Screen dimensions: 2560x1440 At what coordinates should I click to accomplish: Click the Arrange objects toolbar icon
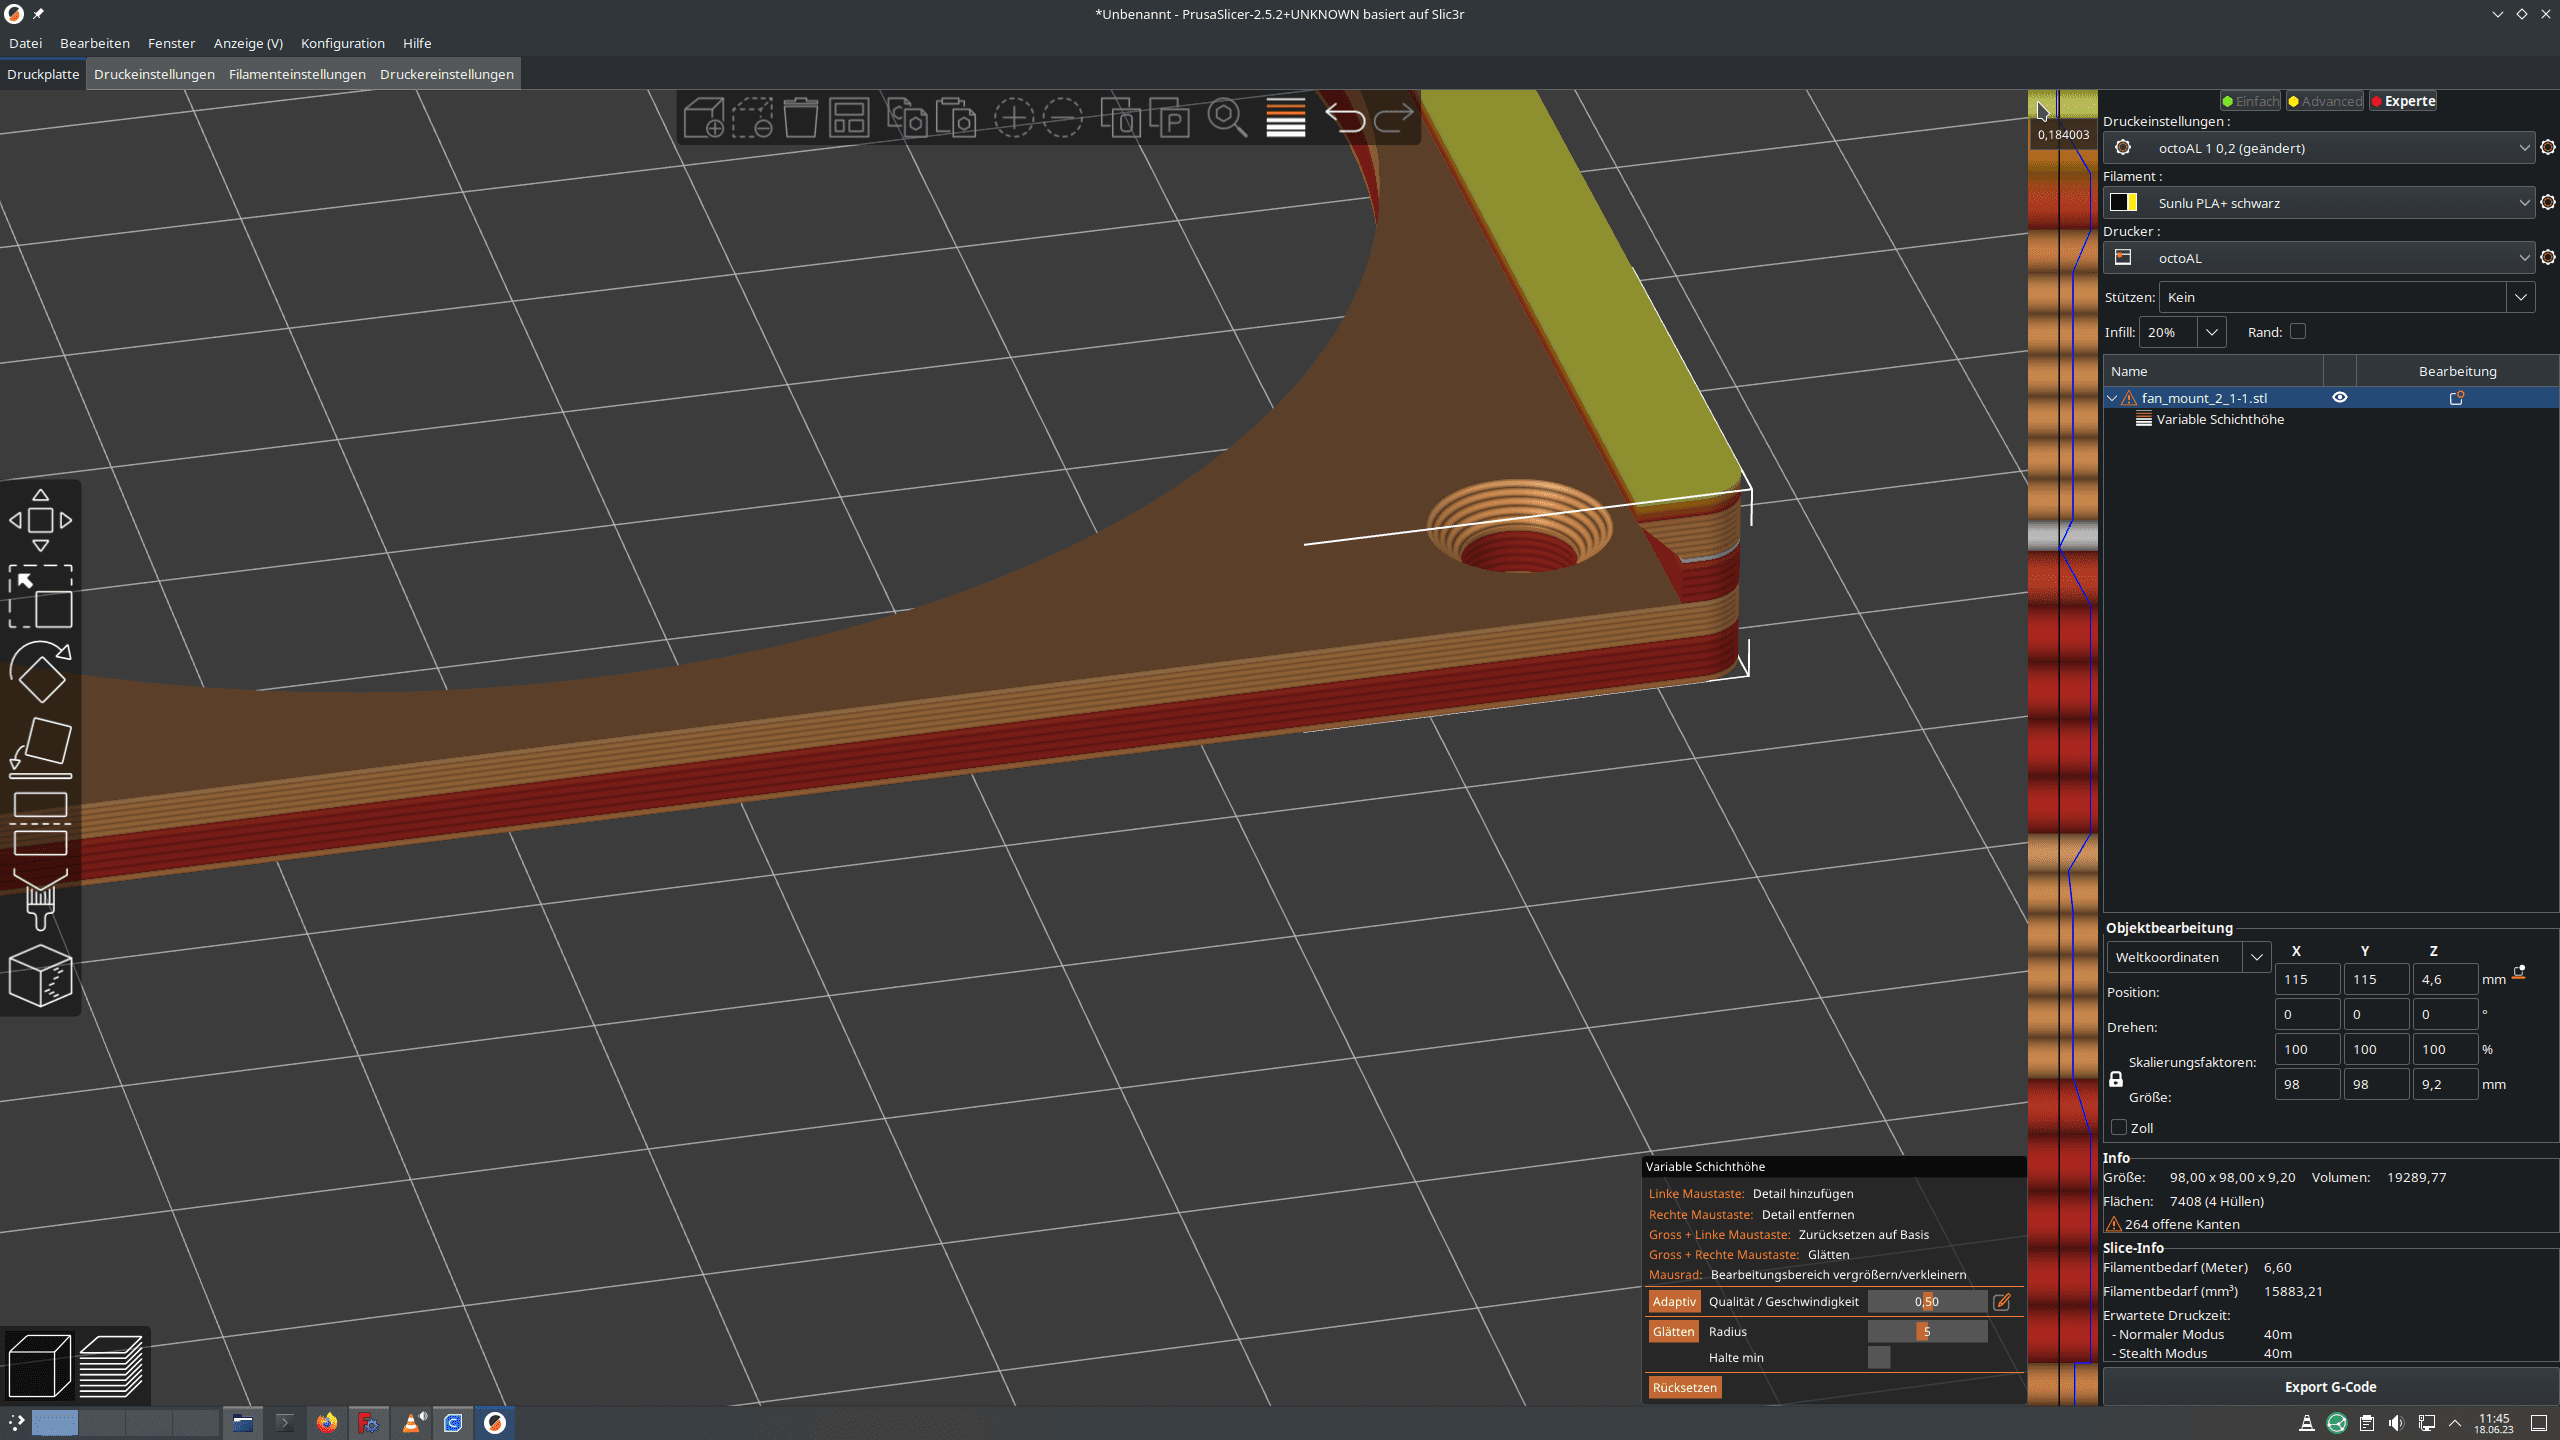(849, 118)
